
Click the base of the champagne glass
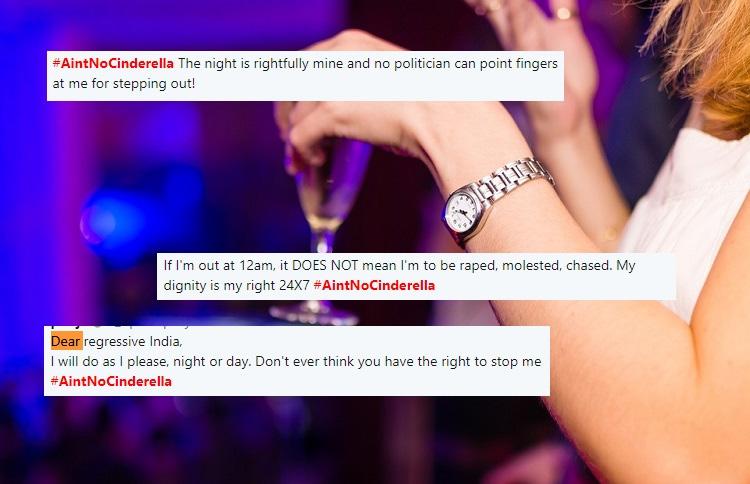[x=314, y=314]
